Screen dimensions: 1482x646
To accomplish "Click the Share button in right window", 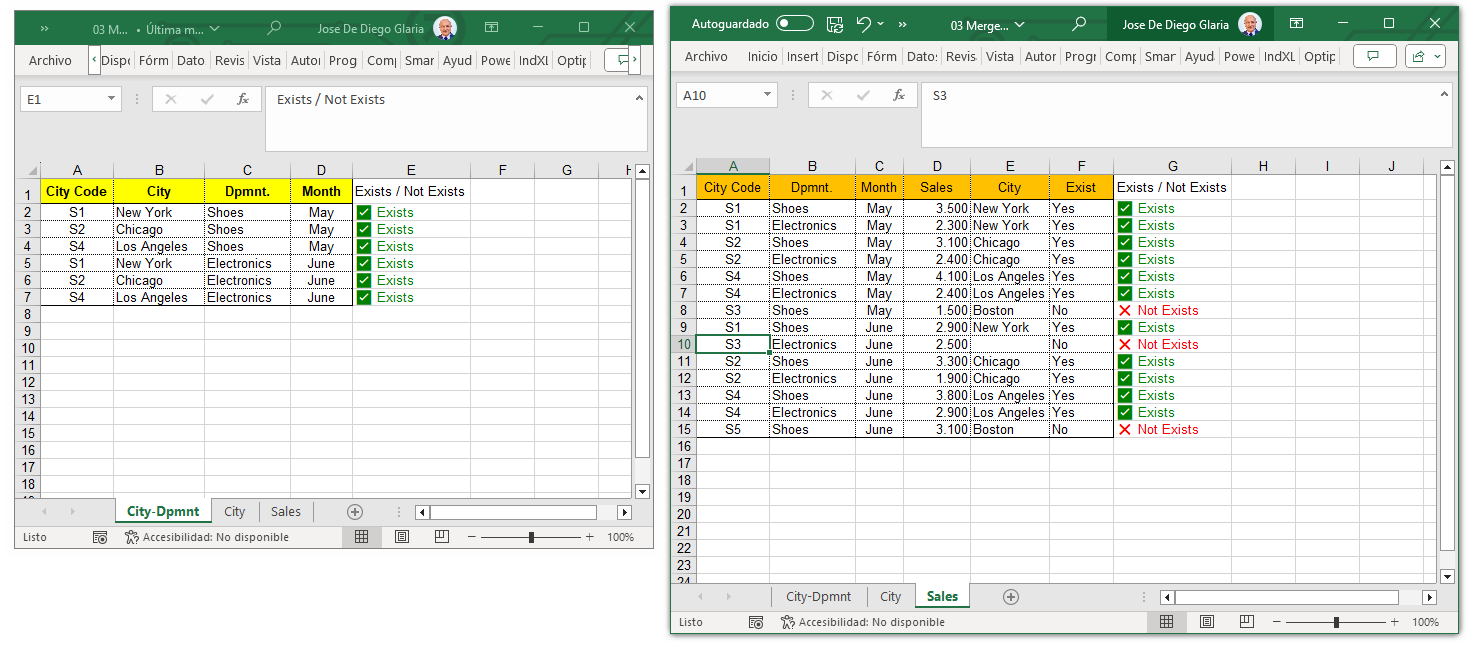I will point(1425,56).
